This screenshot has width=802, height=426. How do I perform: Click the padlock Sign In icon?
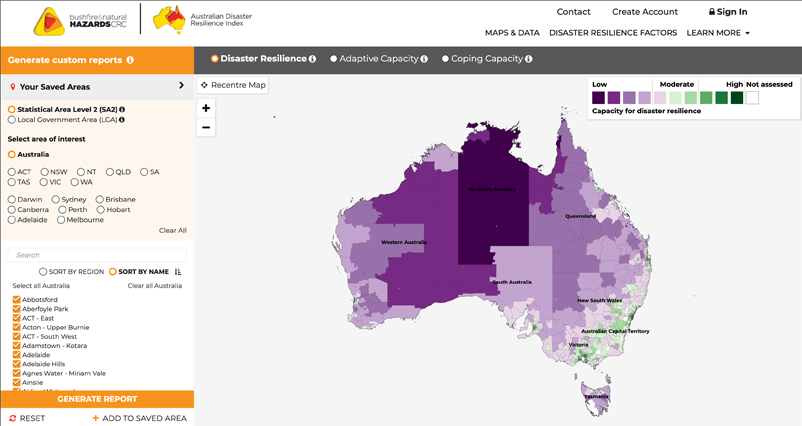[711, 11]
